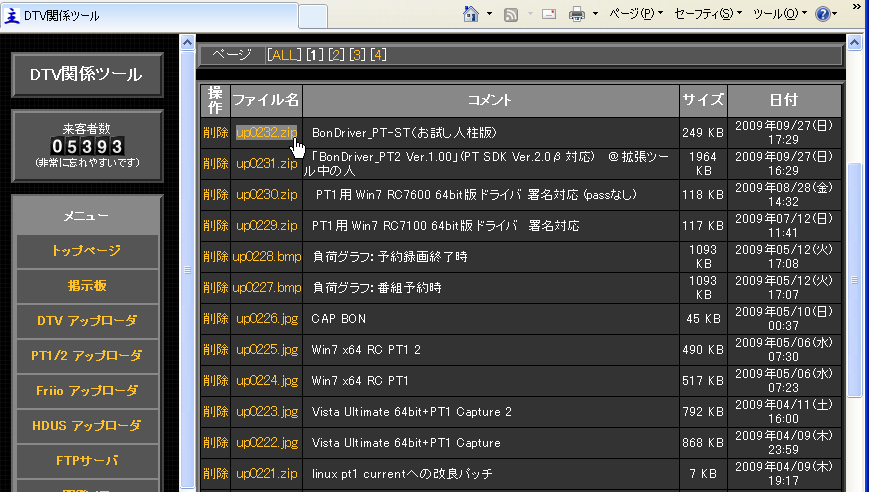Screen dimensions: 869x492
Task: Open HDUS アップローダ link
Action: coord(87,426)
